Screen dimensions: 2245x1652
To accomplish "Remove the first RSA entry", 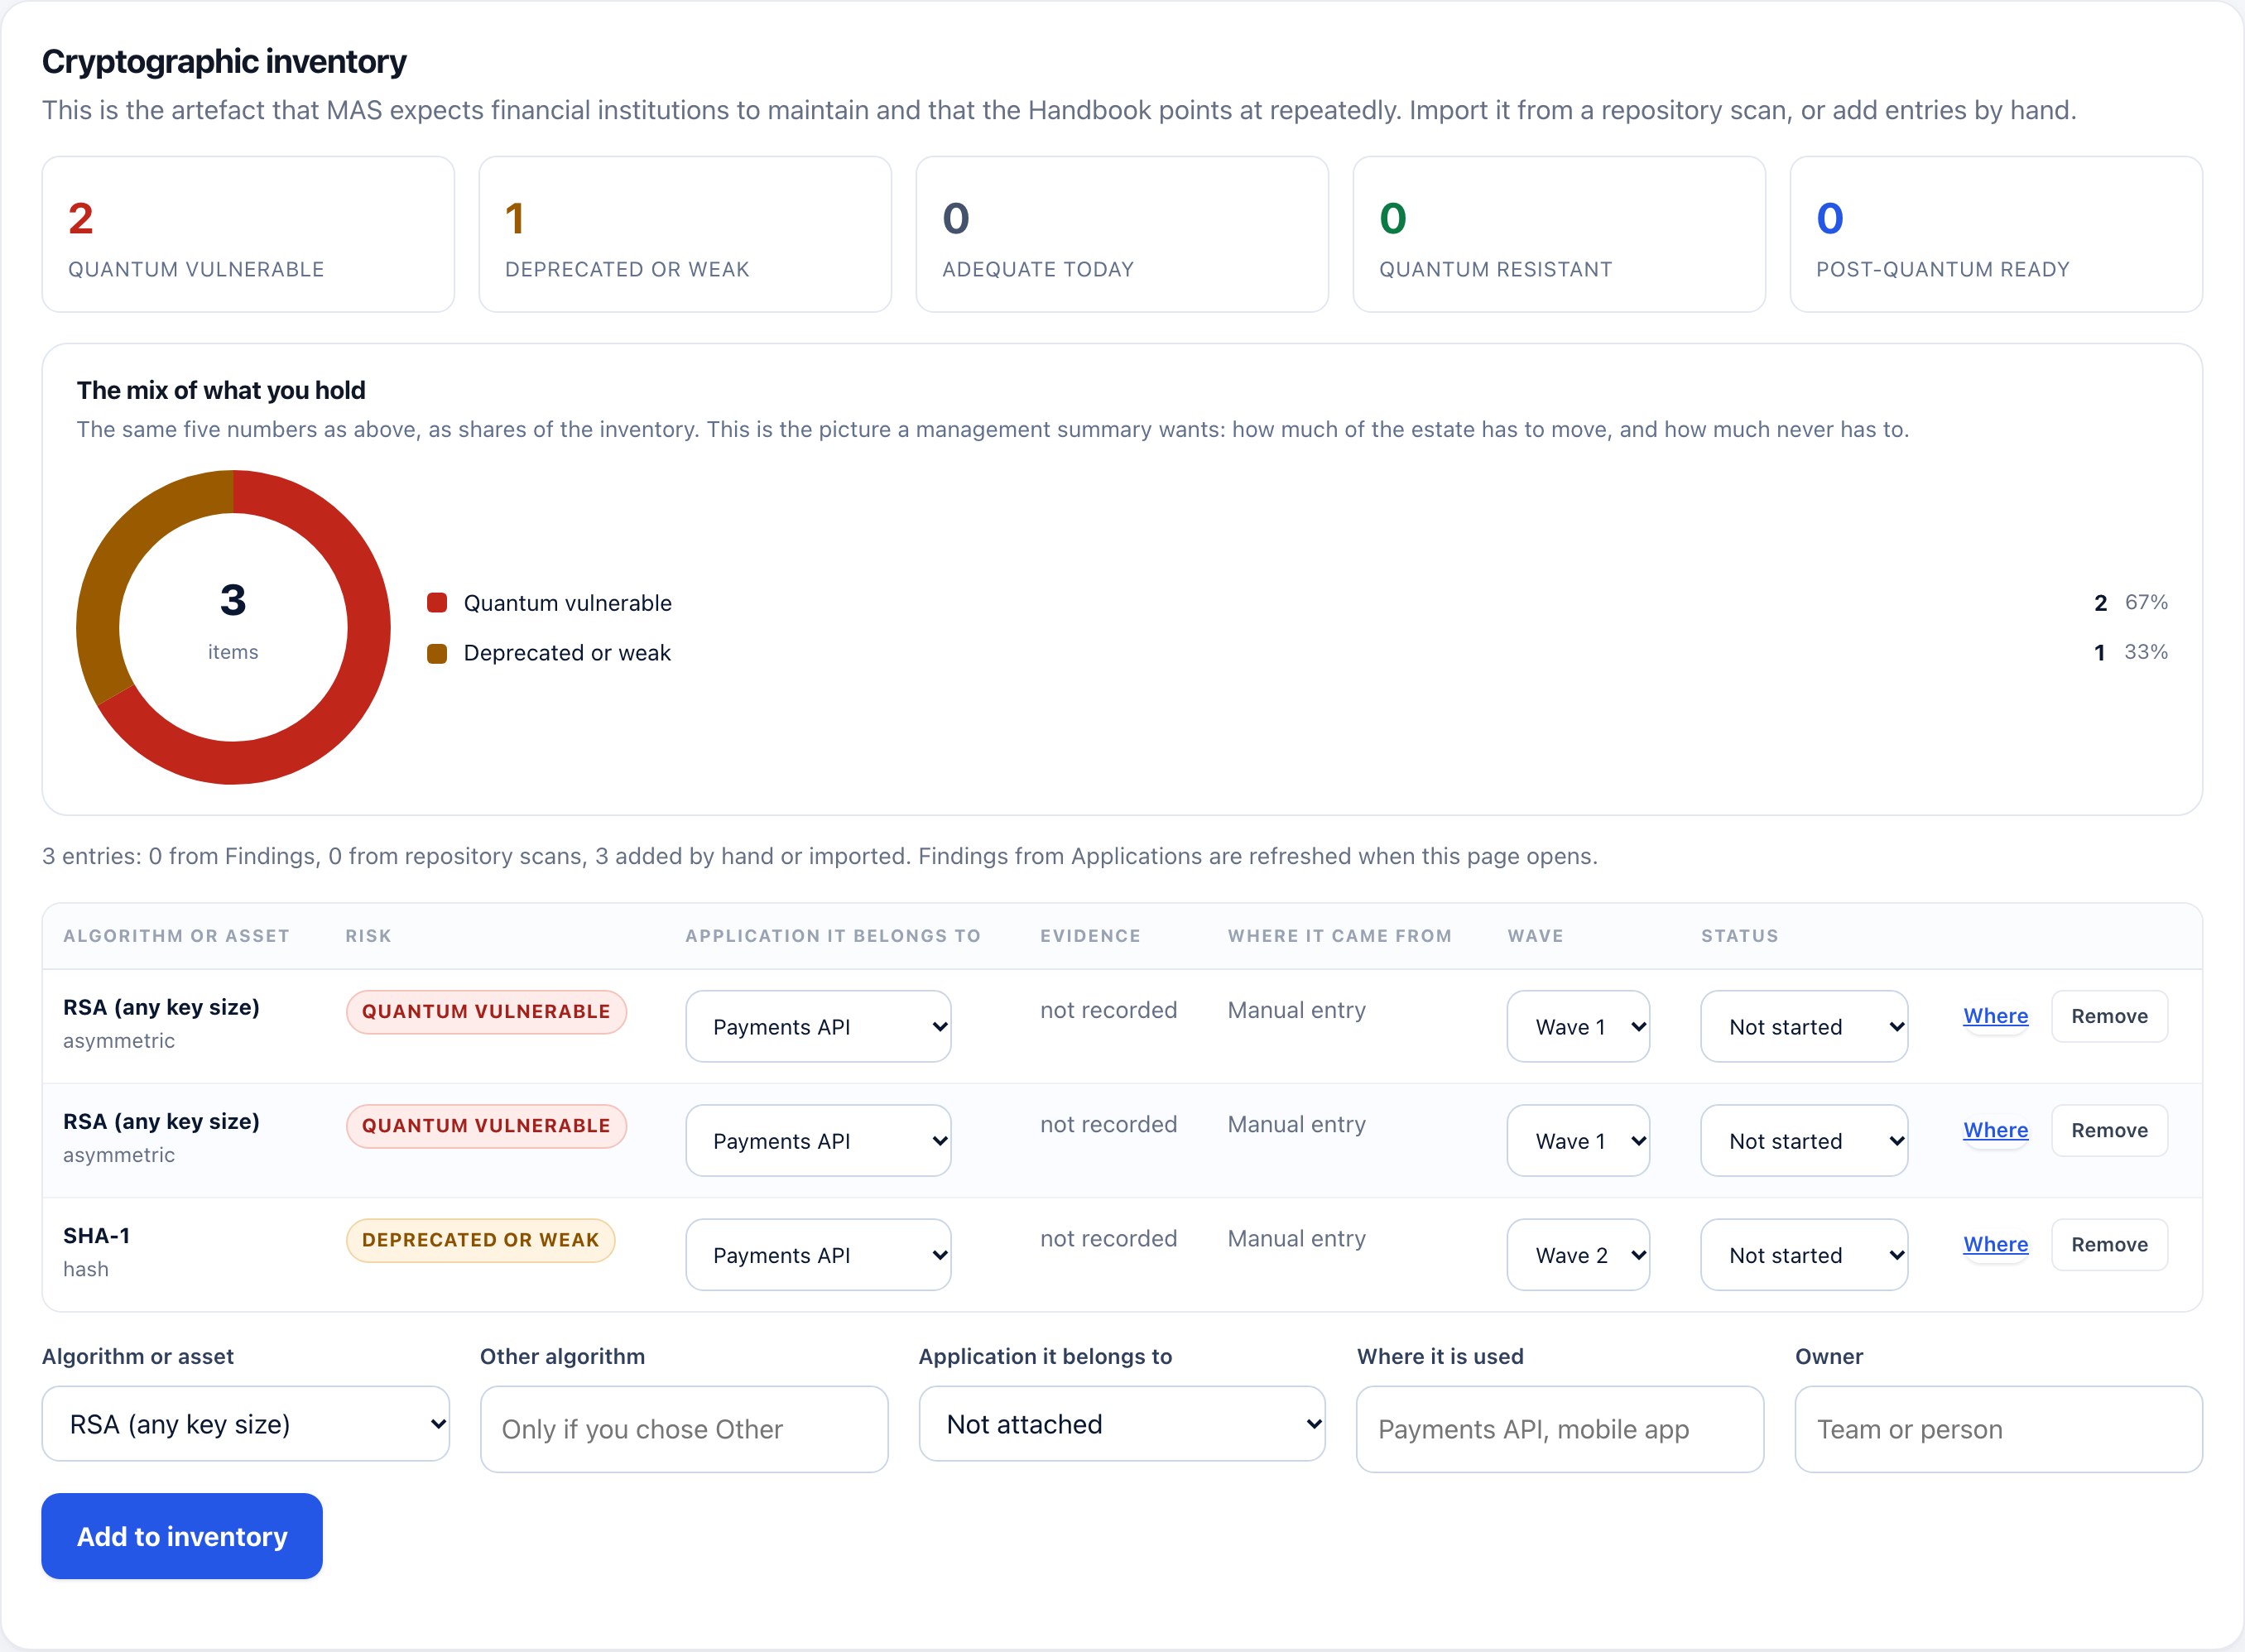I will point(2109,1016).
